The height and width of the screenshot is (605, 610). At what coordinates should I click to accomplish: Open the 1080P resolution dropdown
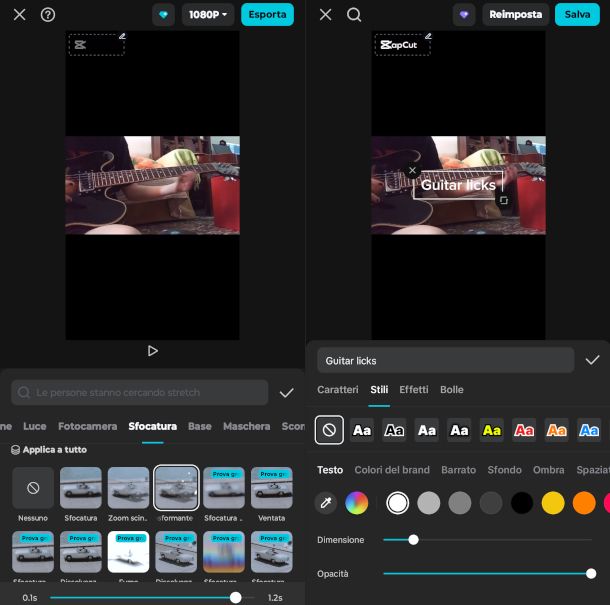(208, 15)
